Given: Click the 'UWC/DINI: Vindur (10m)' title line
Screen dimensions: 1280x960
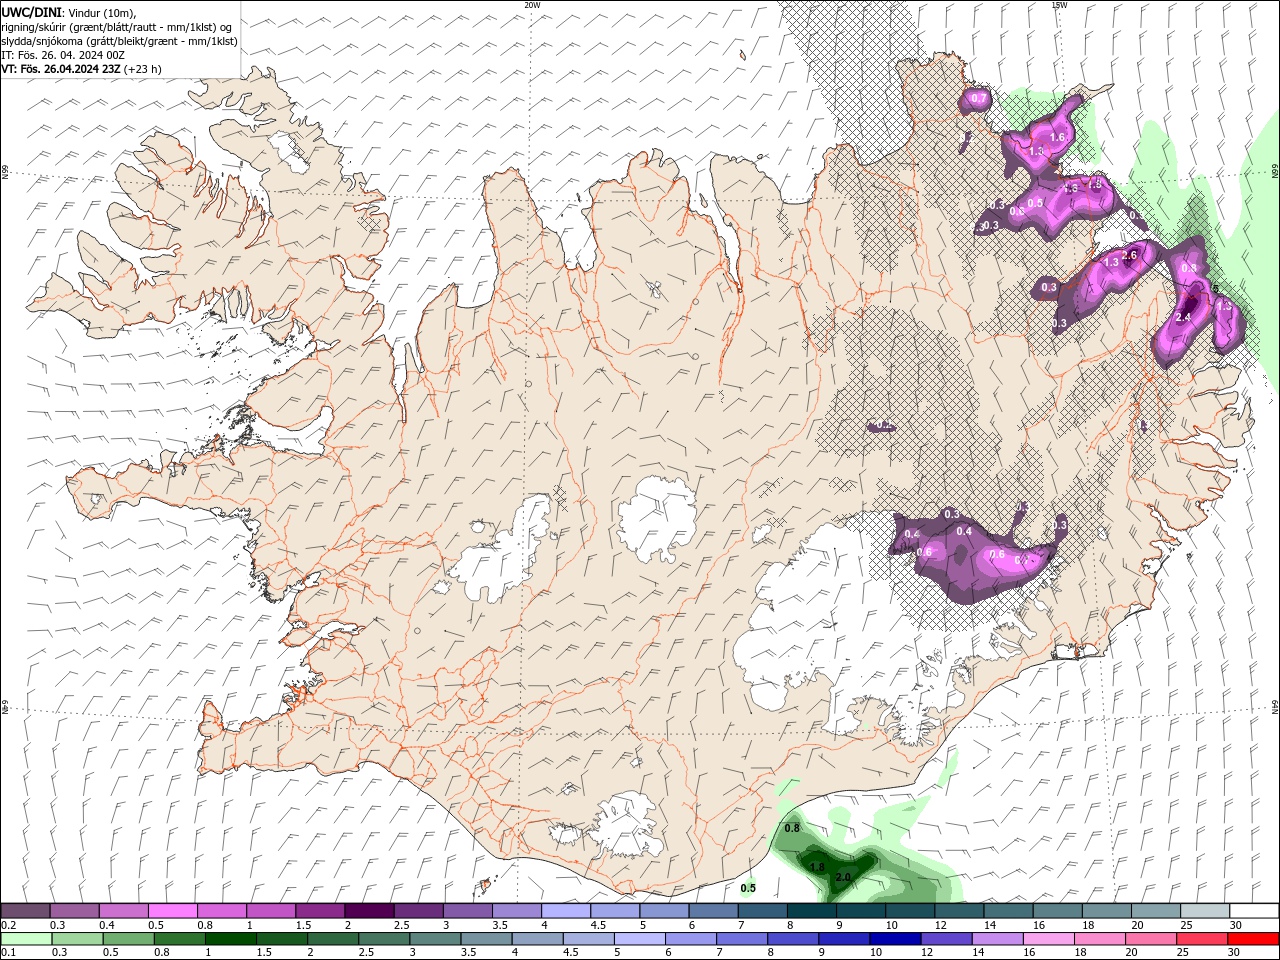Looking at the screenshot, I should (x=68, y=12).
